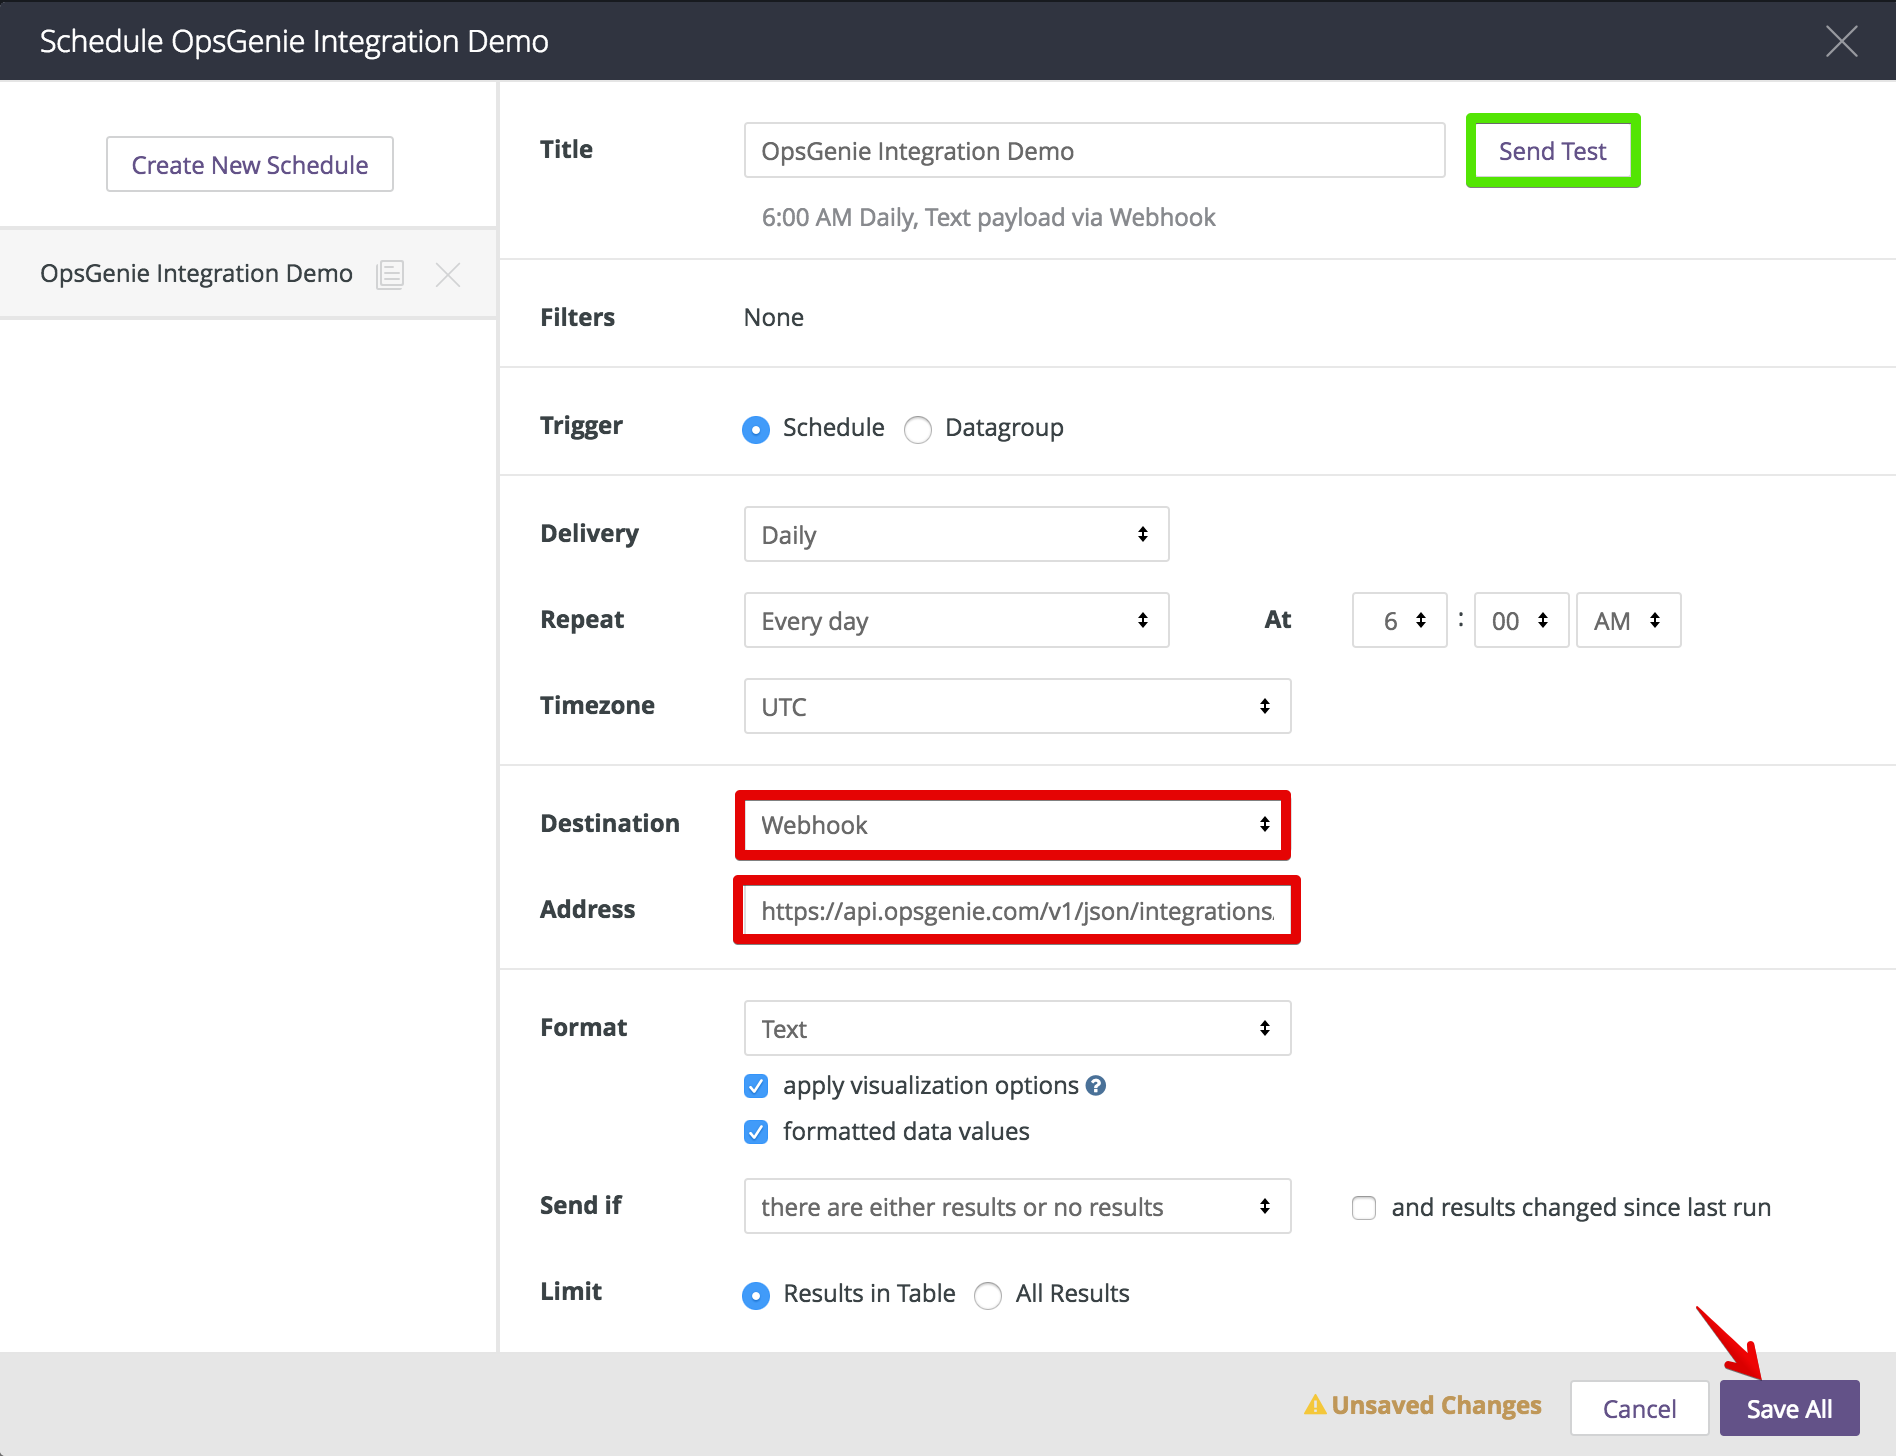Viewport: 1896px width, 1456px height.
Task: Delete the OpsGenie Integration Demo schedule entry
Action: point(448,274)
